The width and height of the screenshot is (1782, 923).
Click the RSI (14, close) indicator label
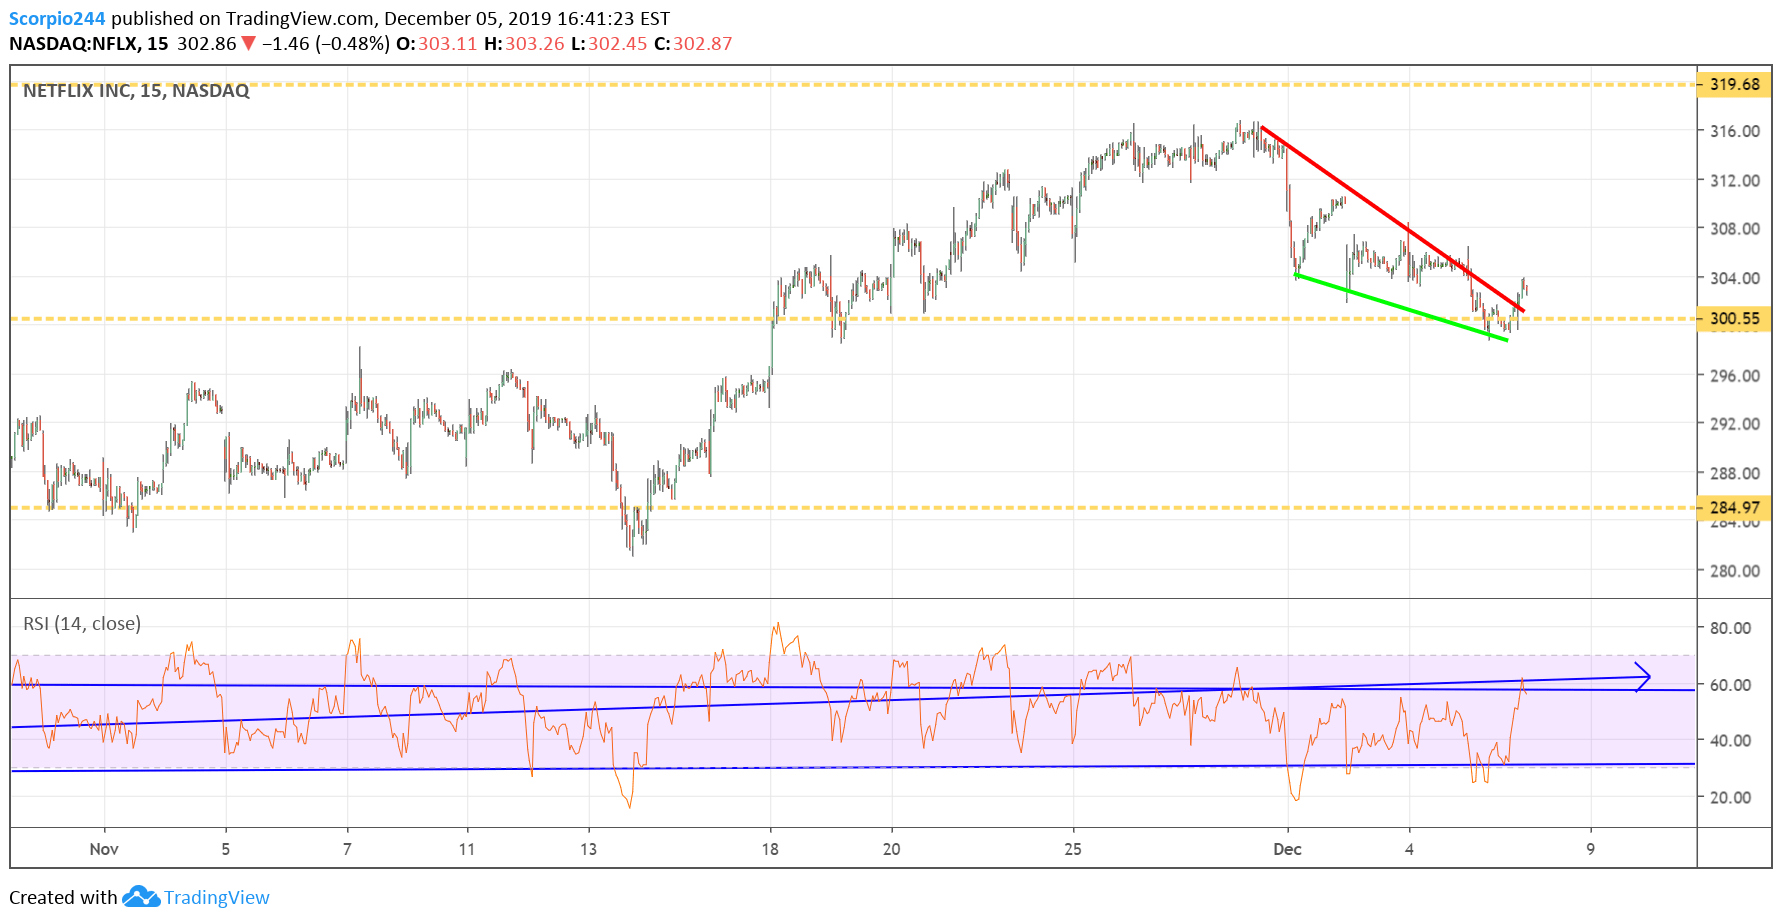(82, 624)
